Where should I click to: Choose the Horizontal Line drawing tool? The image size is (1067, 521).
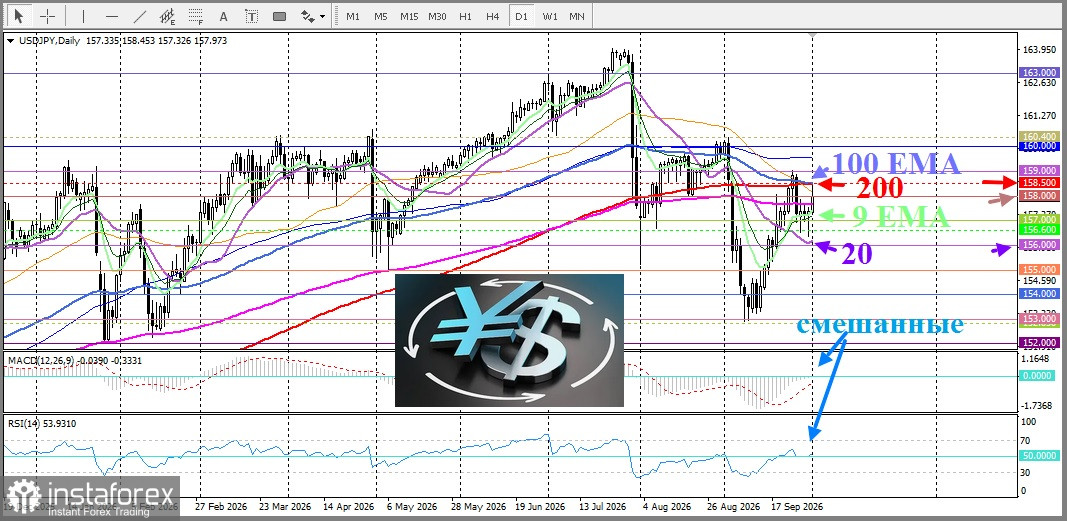click(x=112, y=16)
